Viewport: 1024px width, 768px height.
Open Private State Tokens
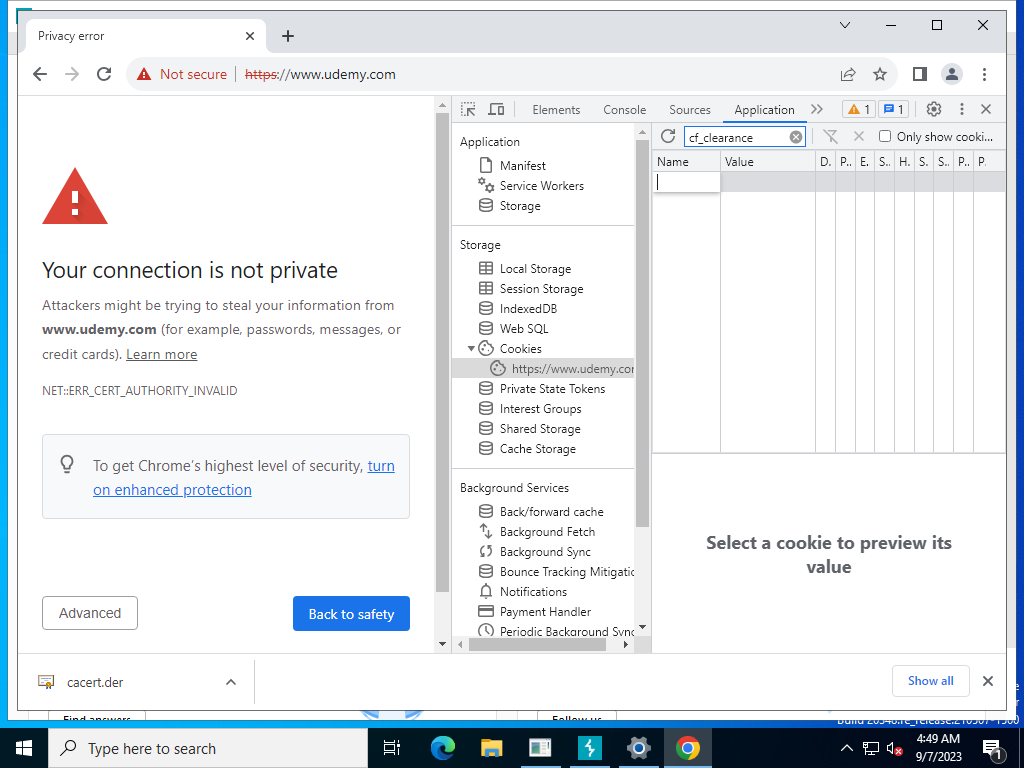pyautogui.click(x=552, y=389)
